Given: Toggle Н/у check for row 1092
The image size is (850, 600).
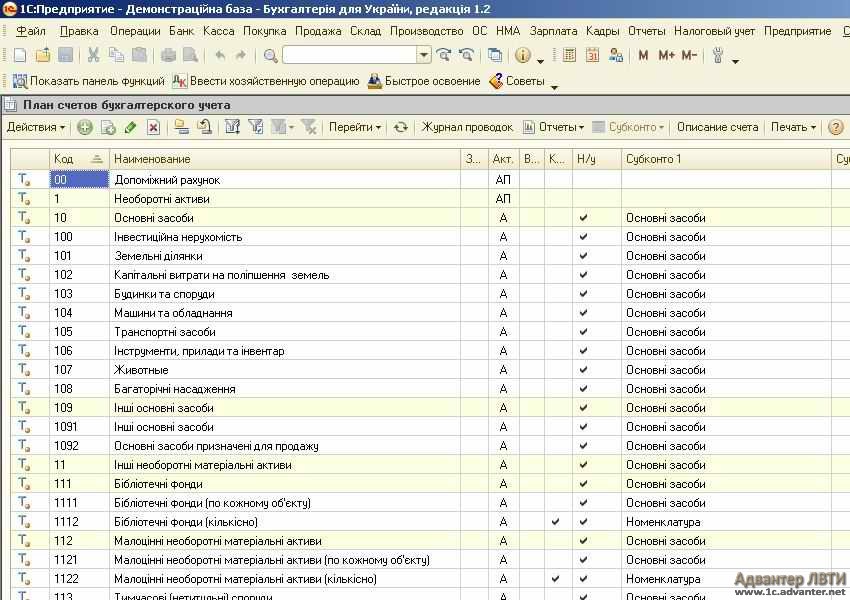Looking at the screenshot, I should click(x=583, y=446).
